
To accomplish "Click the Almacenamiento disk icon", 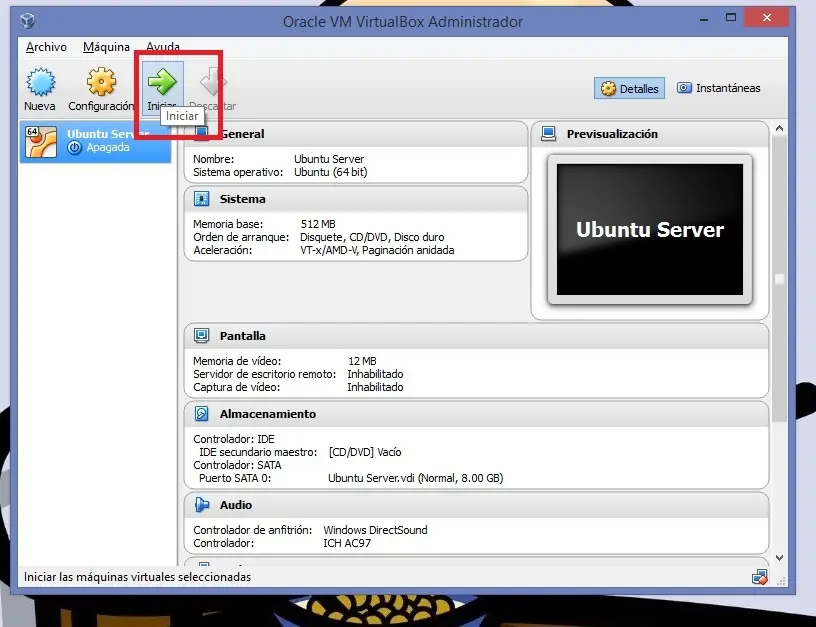I will click(x=201, y=414).
